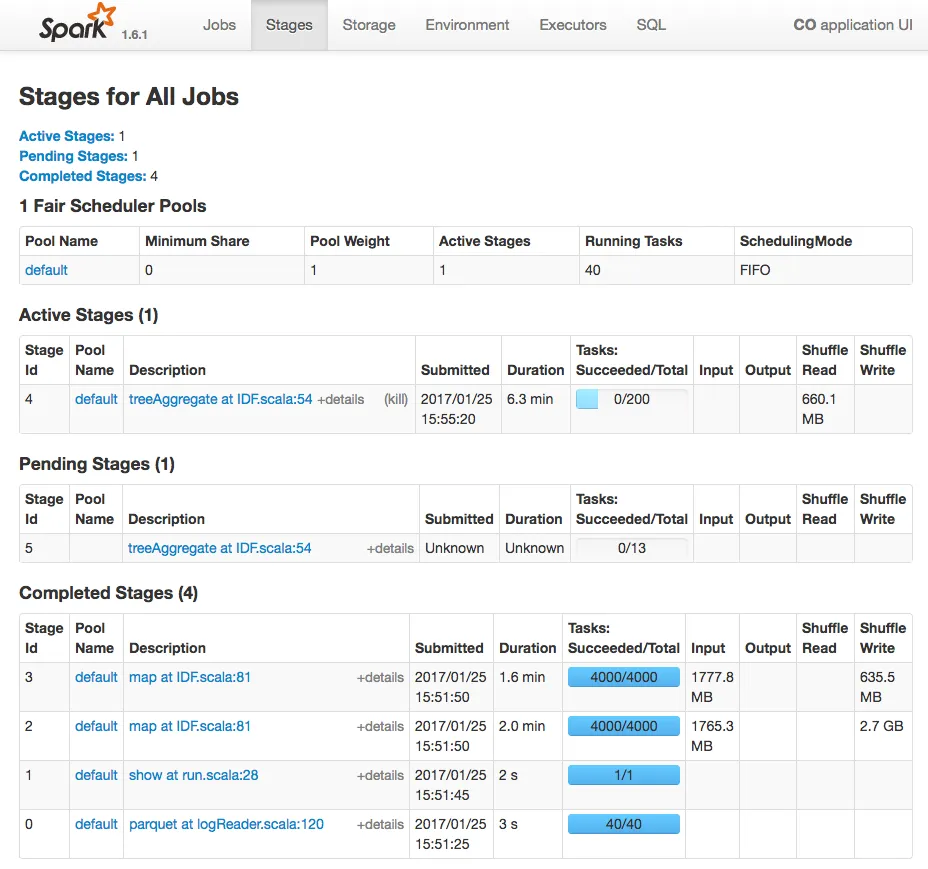Expand +details for active treeAggregate stage
This screenshot has height=869, width=928.
[x=340, y=399]
